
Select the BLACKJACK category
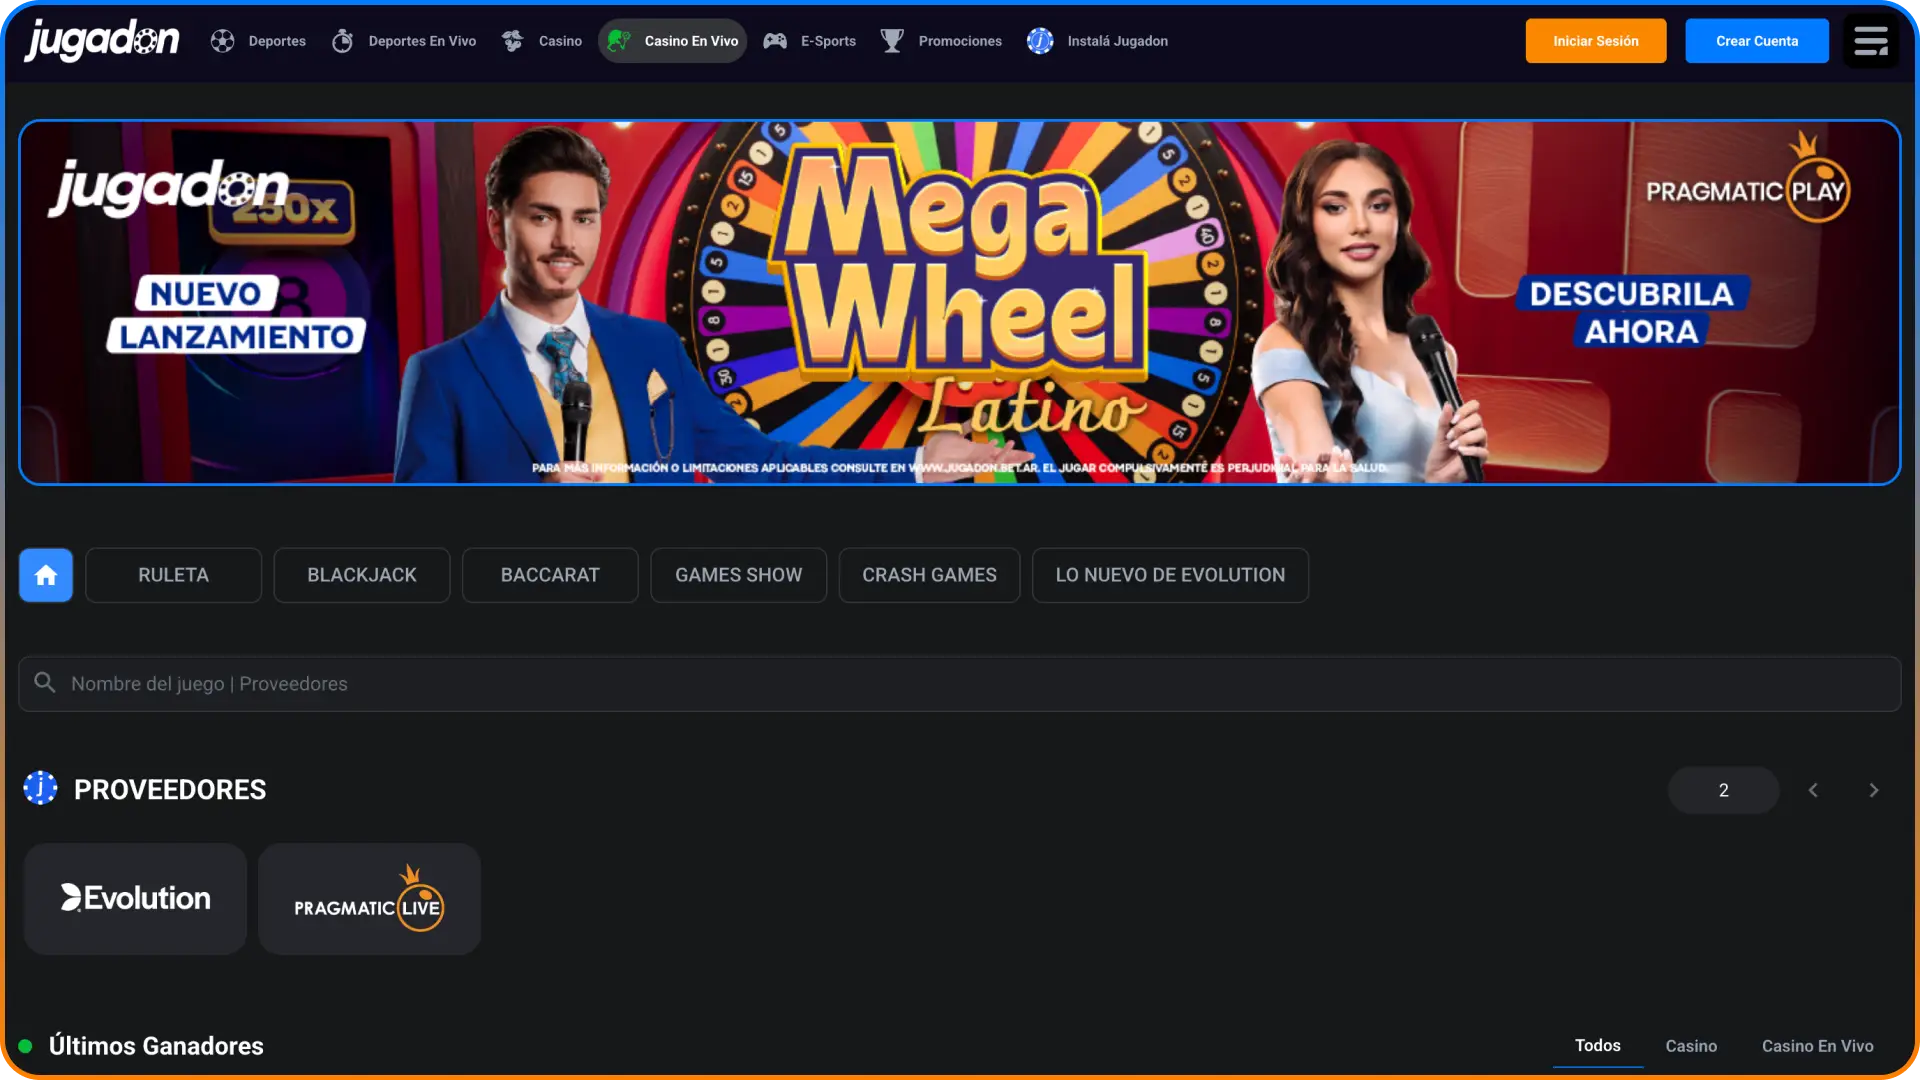pyautogui.click(x=362, y=575)
